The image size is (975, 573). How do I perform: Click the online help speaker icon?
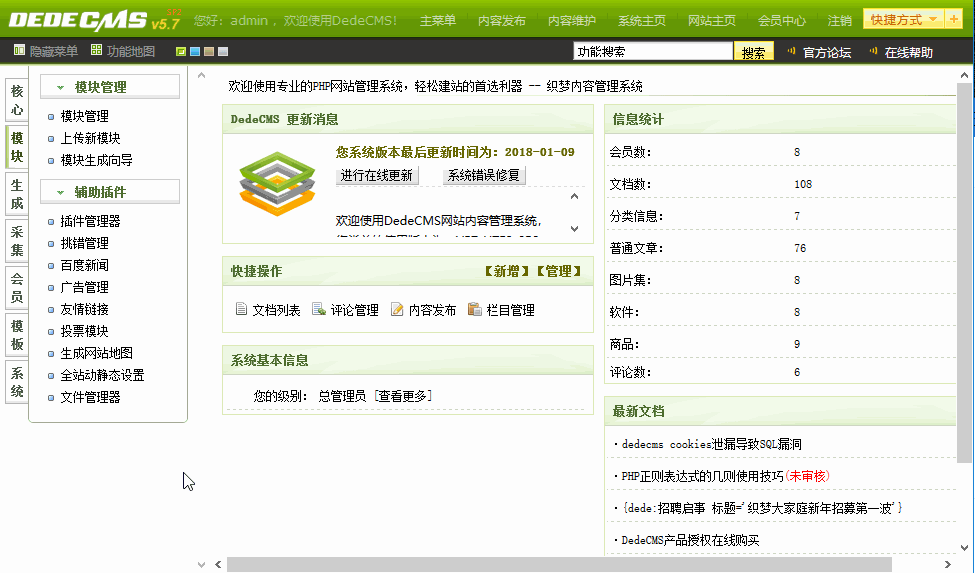tap(873, 51)
